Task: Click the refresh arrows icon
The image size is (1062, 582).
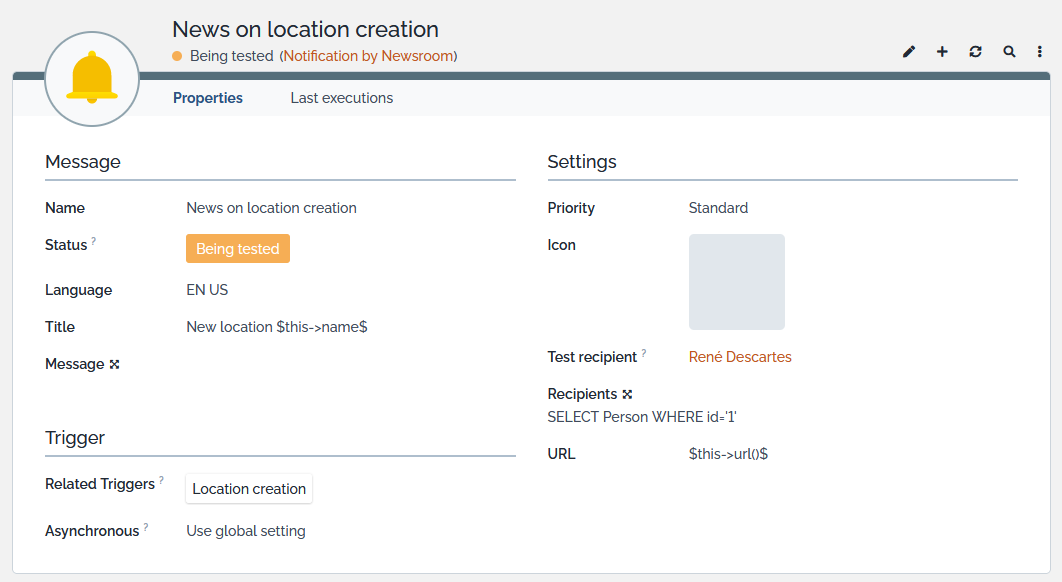Action: [975, 52]
